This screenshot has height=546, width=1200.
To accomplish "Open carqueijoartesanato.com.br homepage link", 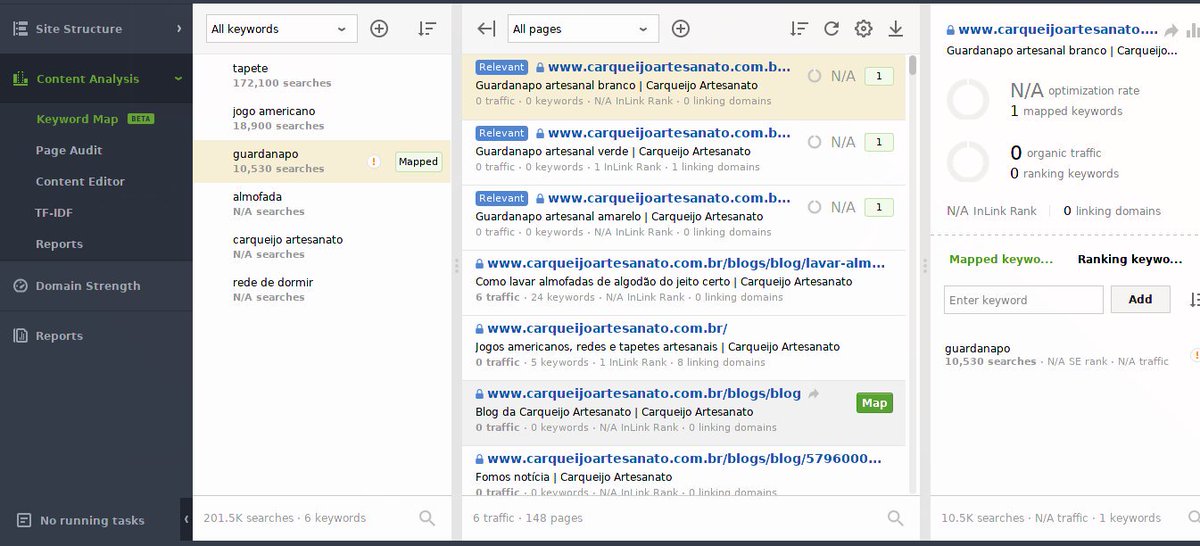I will point(607,328).
